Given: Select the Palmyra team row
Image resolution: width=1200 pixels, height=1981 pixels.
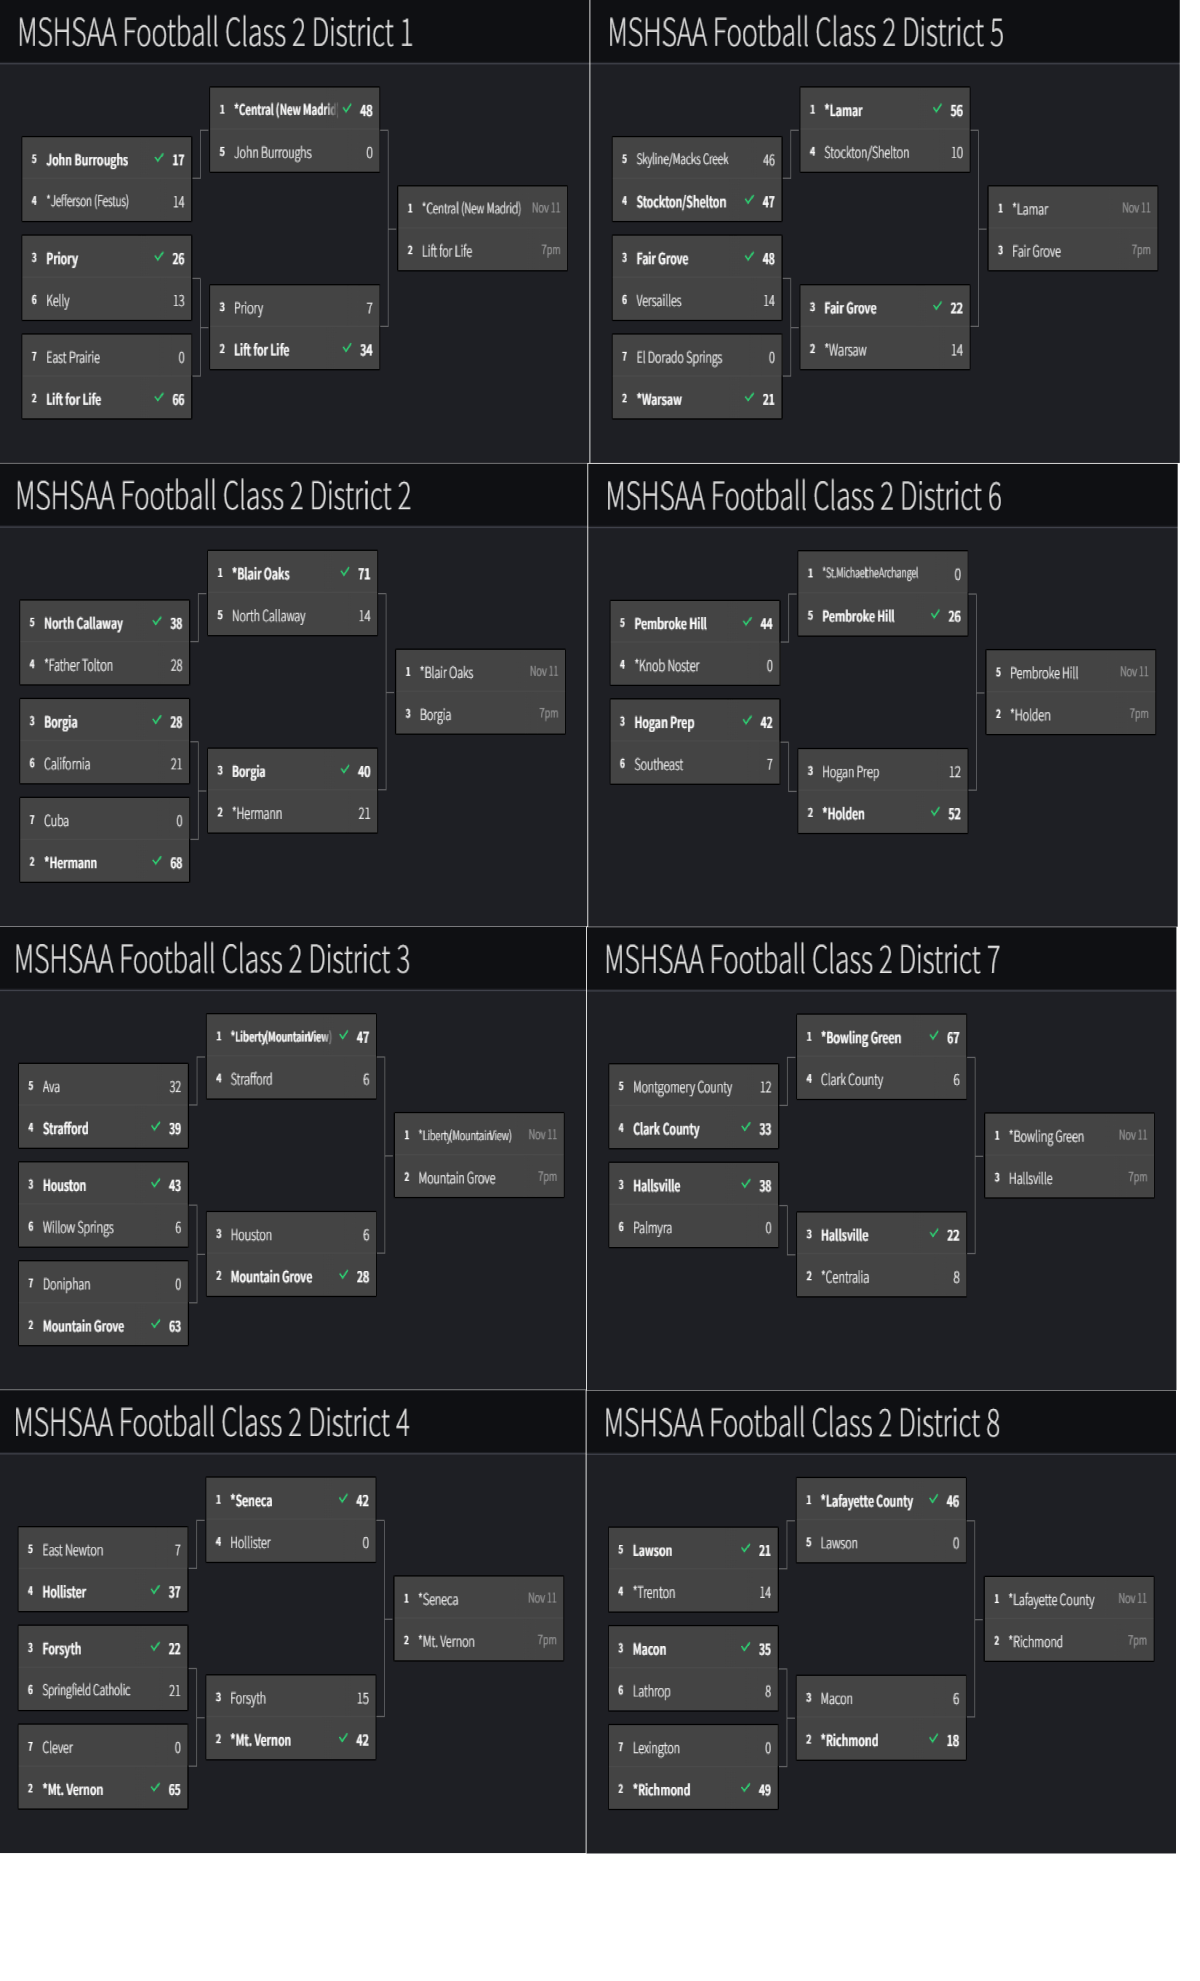Looking at the screenshot, I should (x=652, y=1227).
